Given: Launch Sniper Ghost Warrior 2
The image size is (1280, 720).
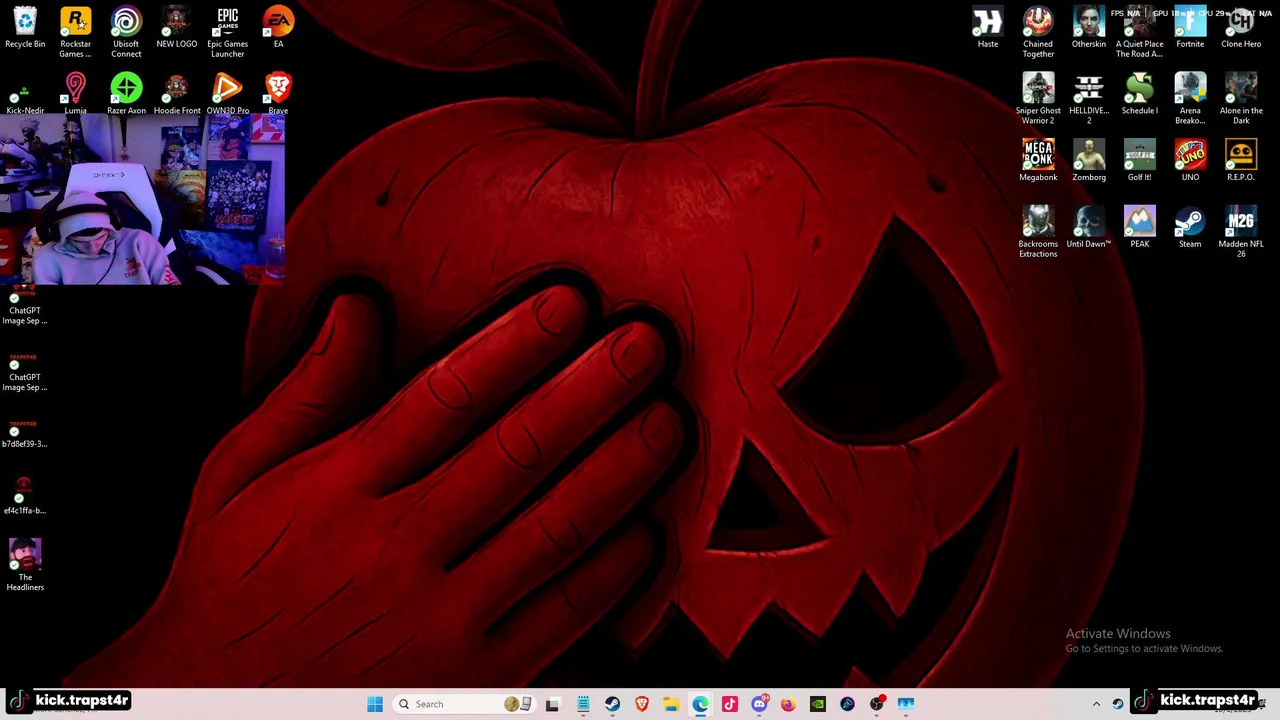Looking at the screenshot, I should pos(1038,99).
